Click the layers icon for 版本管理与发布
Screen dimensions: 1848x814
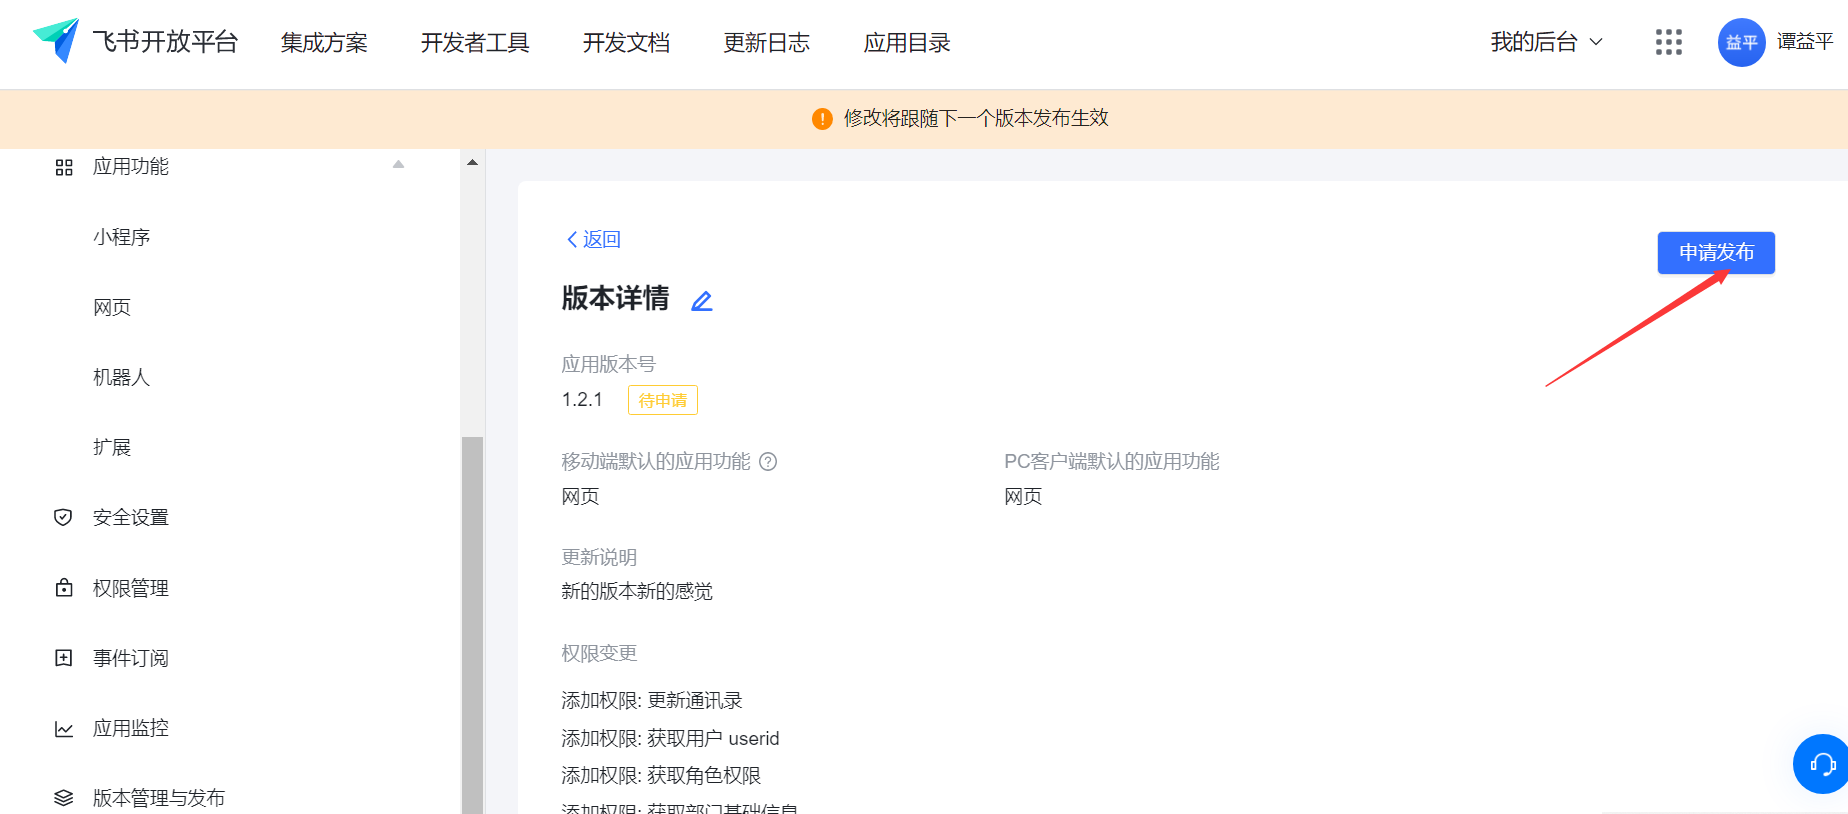point(64,798)
